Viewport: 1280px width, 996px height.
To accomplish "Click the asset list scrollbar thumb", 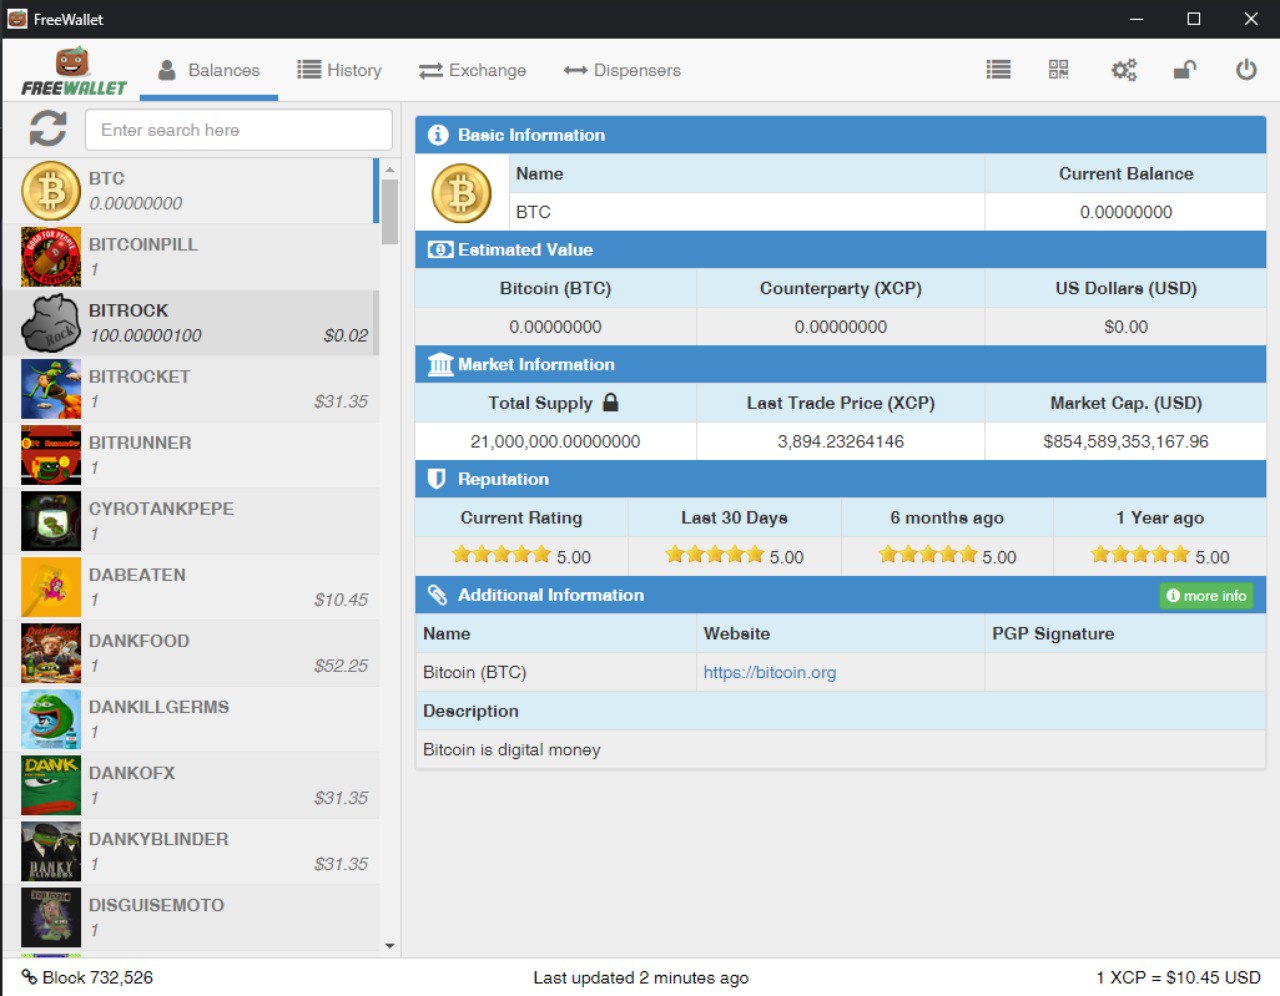I will [x=390, y=211].
